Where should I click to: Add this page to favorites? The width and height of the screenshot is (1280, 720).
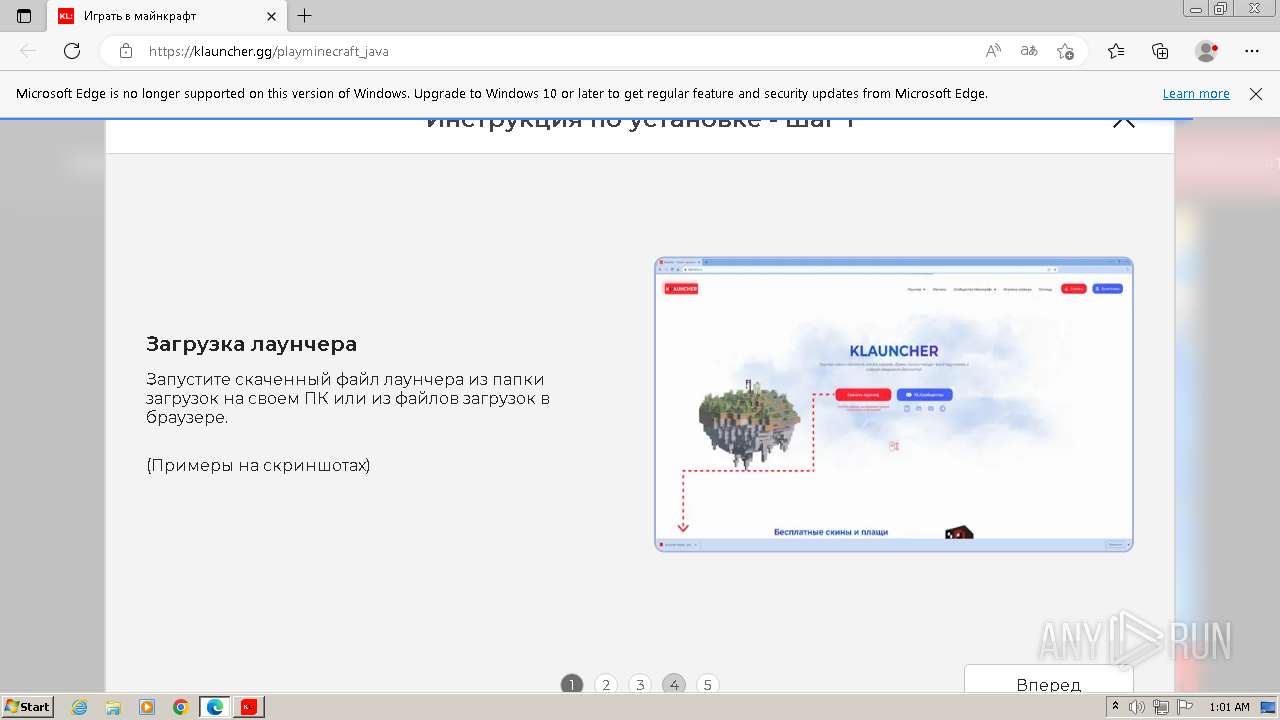1065,51
